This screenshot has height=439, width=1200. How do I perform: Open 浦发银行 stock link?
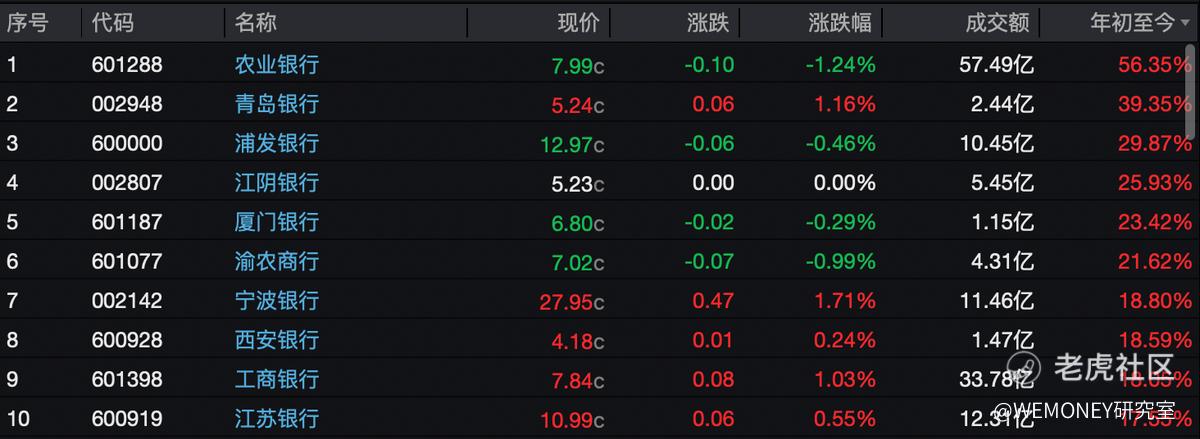(277, 143)
